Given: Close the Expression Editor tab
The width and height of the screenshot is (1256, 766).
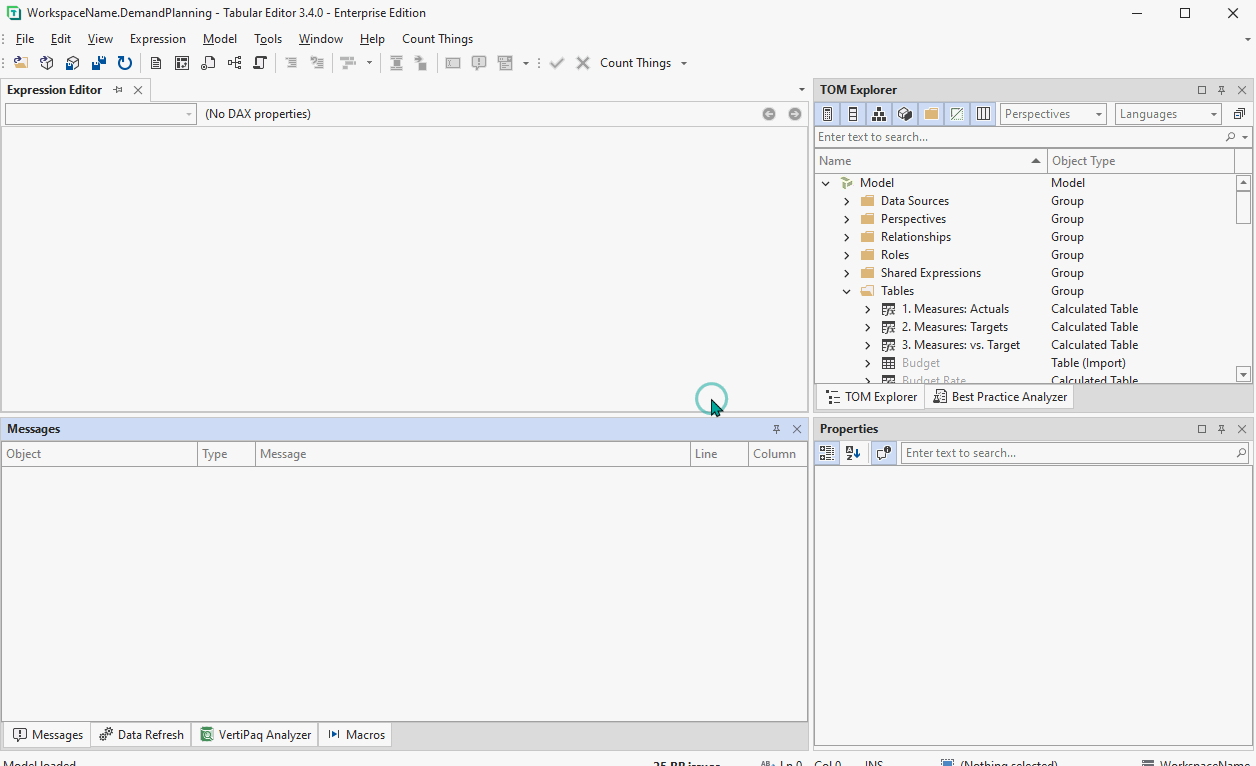Looking at the screenshot, I should pyautogui.click(x=138, y=90).
